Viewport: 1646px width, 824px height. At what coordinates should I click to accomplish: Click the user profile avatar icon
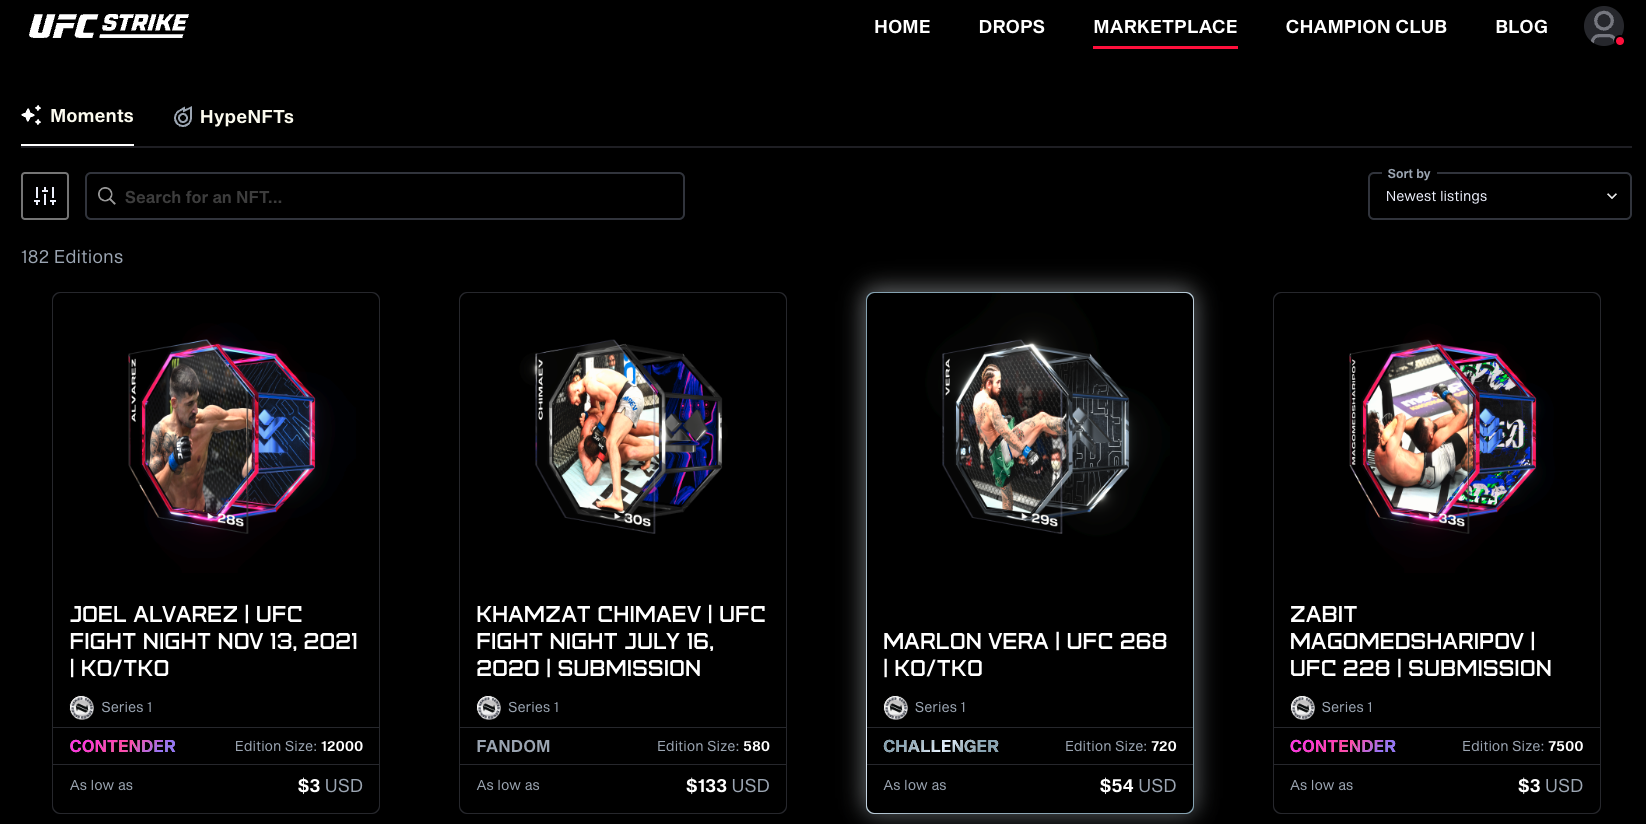pos(1603,26)
